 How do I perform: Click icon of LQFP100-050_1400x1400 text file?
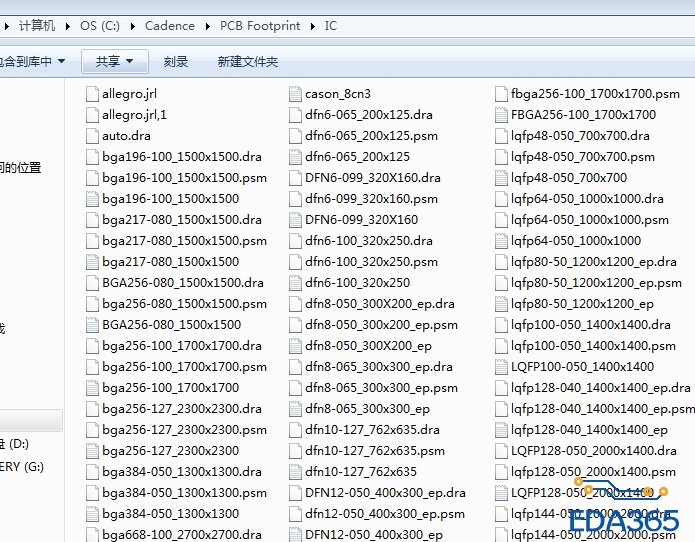pos(501,367)
